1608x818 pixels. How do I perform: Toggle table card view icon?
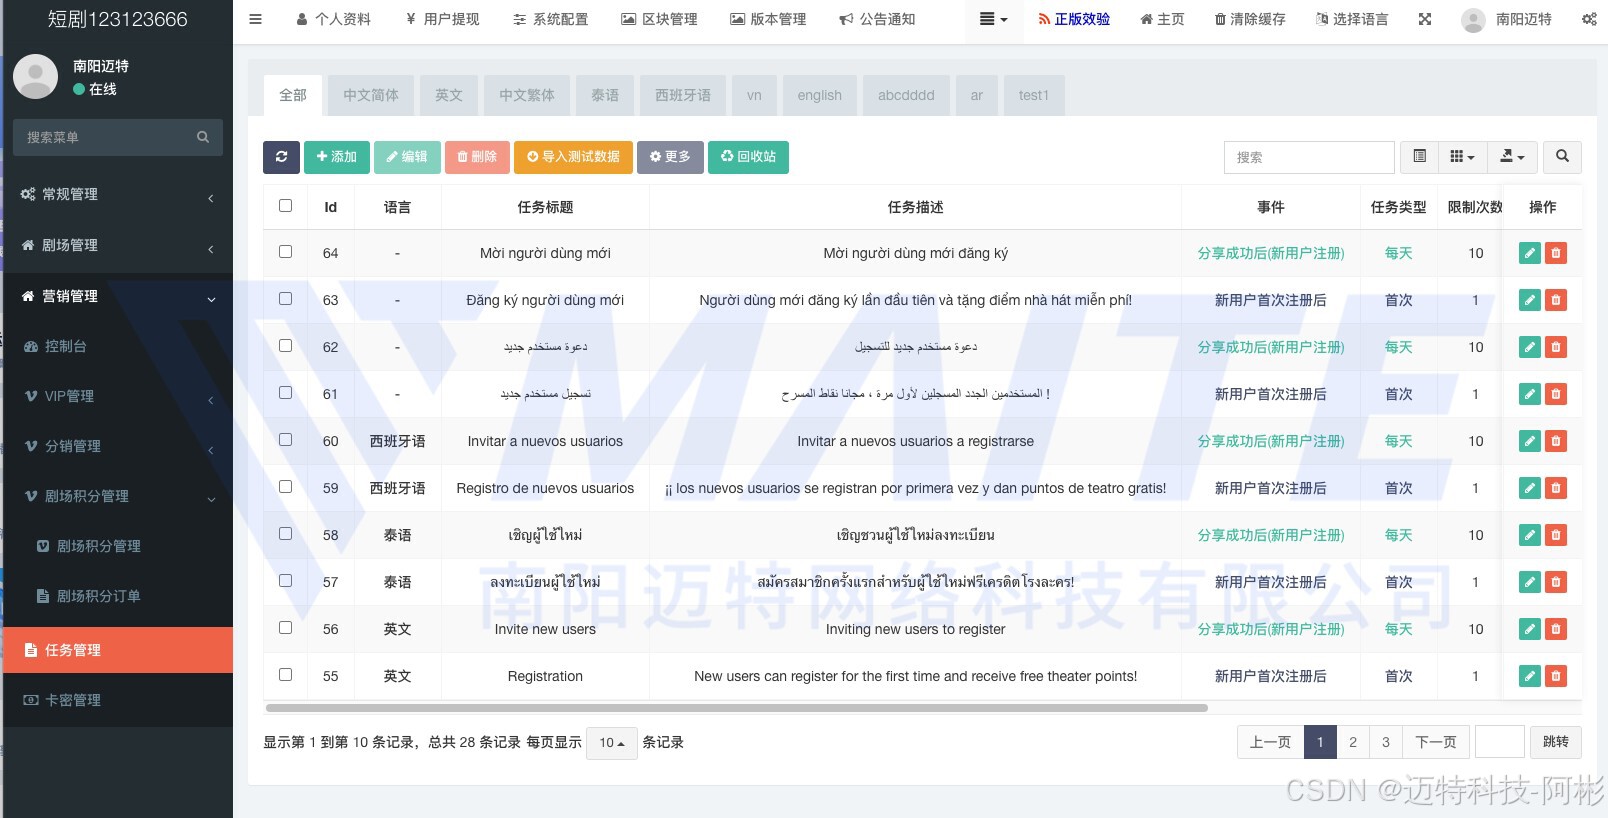tap(1419, 157)
